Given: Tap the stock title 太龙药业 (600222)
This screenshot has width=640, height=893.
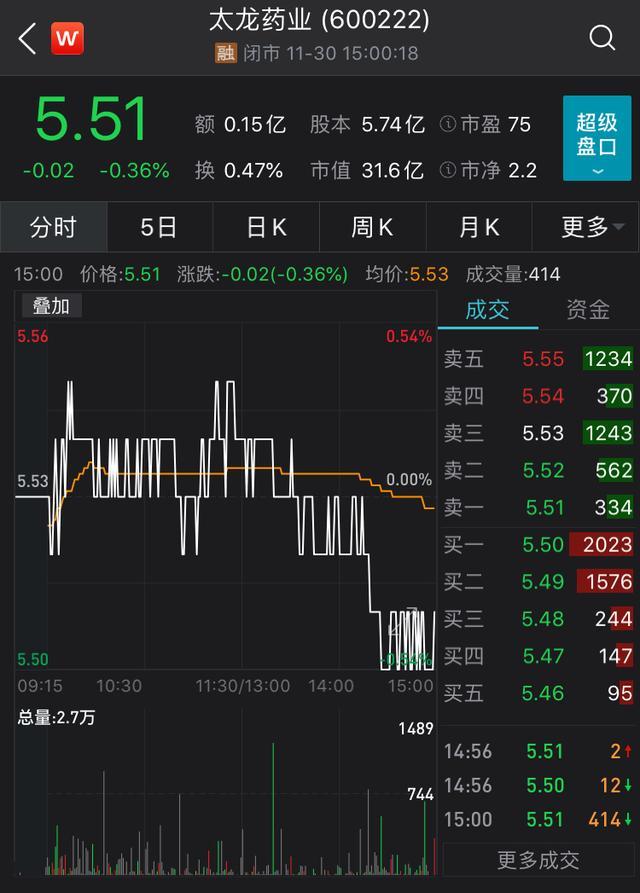Looking at the screenshot, I should 319,21.
